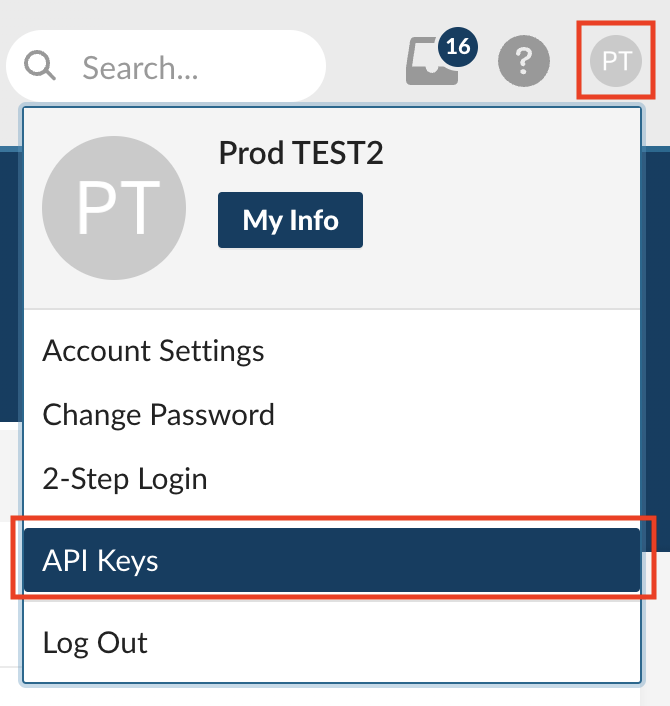Screen dimensions: 670x706
Task: Open the inbox tray icon
Action: click(430, 64)
